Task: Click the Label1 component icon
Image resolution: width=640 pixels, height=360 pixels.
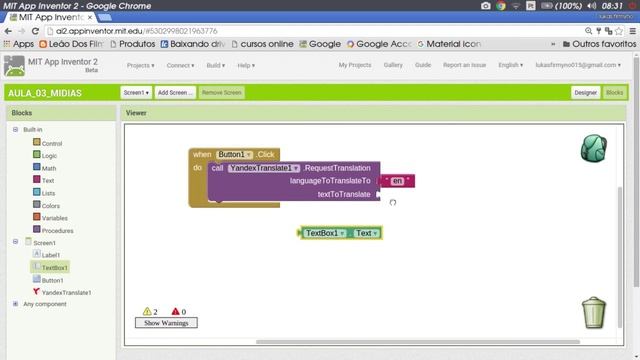Action: [37, 254]
